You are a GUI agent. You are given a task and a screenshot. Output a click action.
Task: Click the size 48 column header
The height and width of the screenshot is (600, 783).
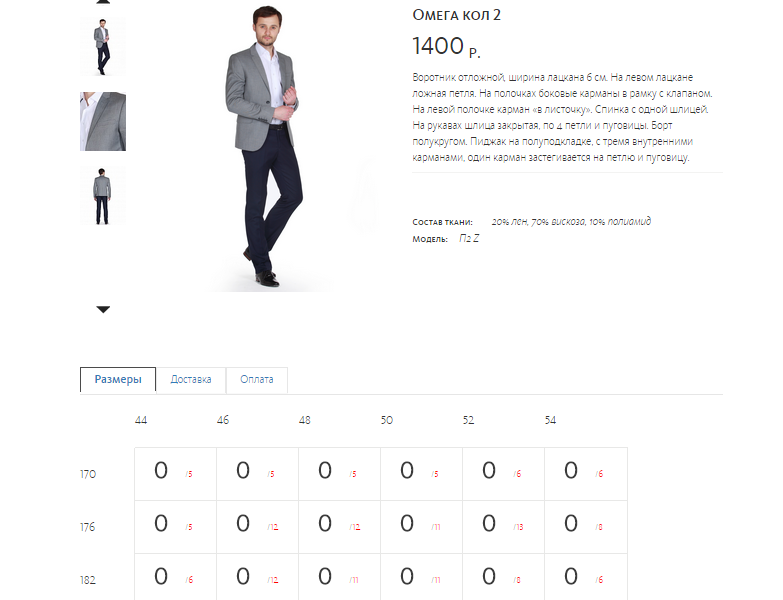click(x=305, y=420)
